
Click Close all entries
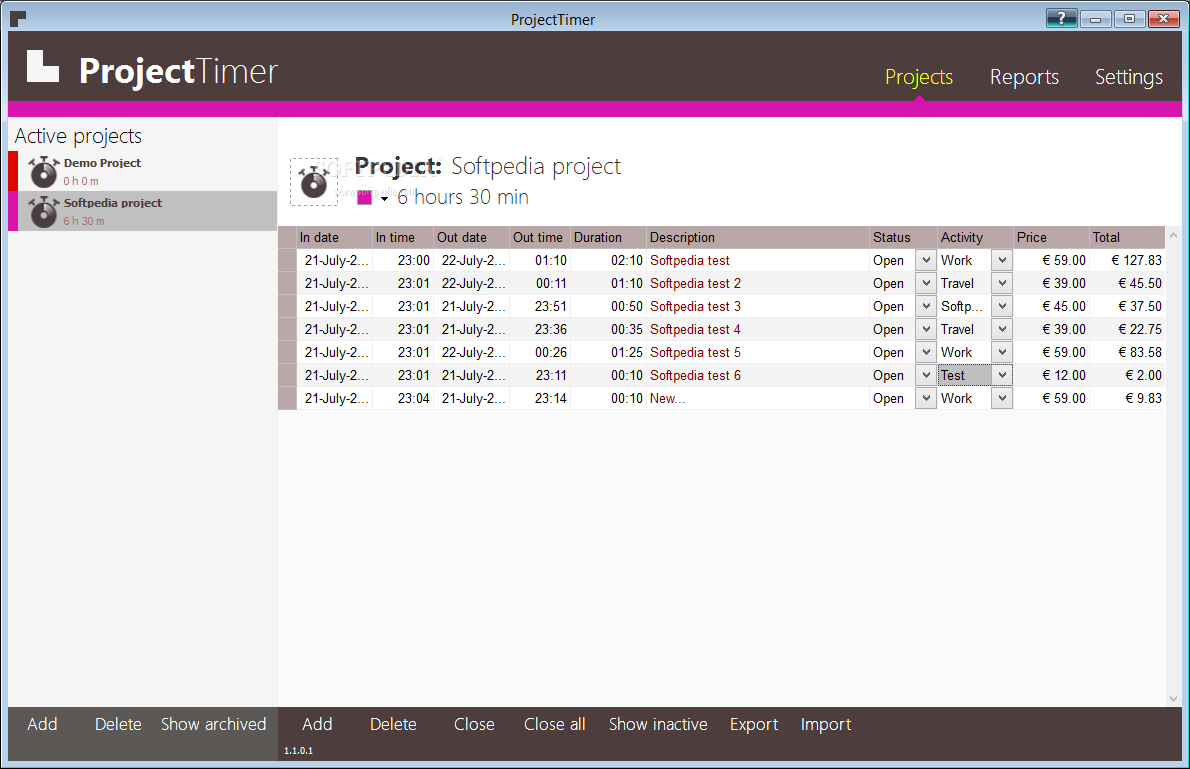pos(555,724)
